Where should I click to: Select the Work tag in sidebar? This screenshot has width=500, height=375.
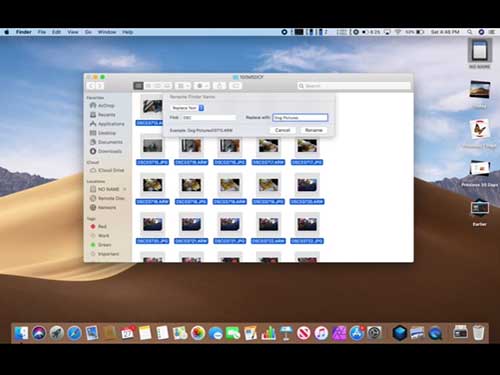click(x=103, y=236)
